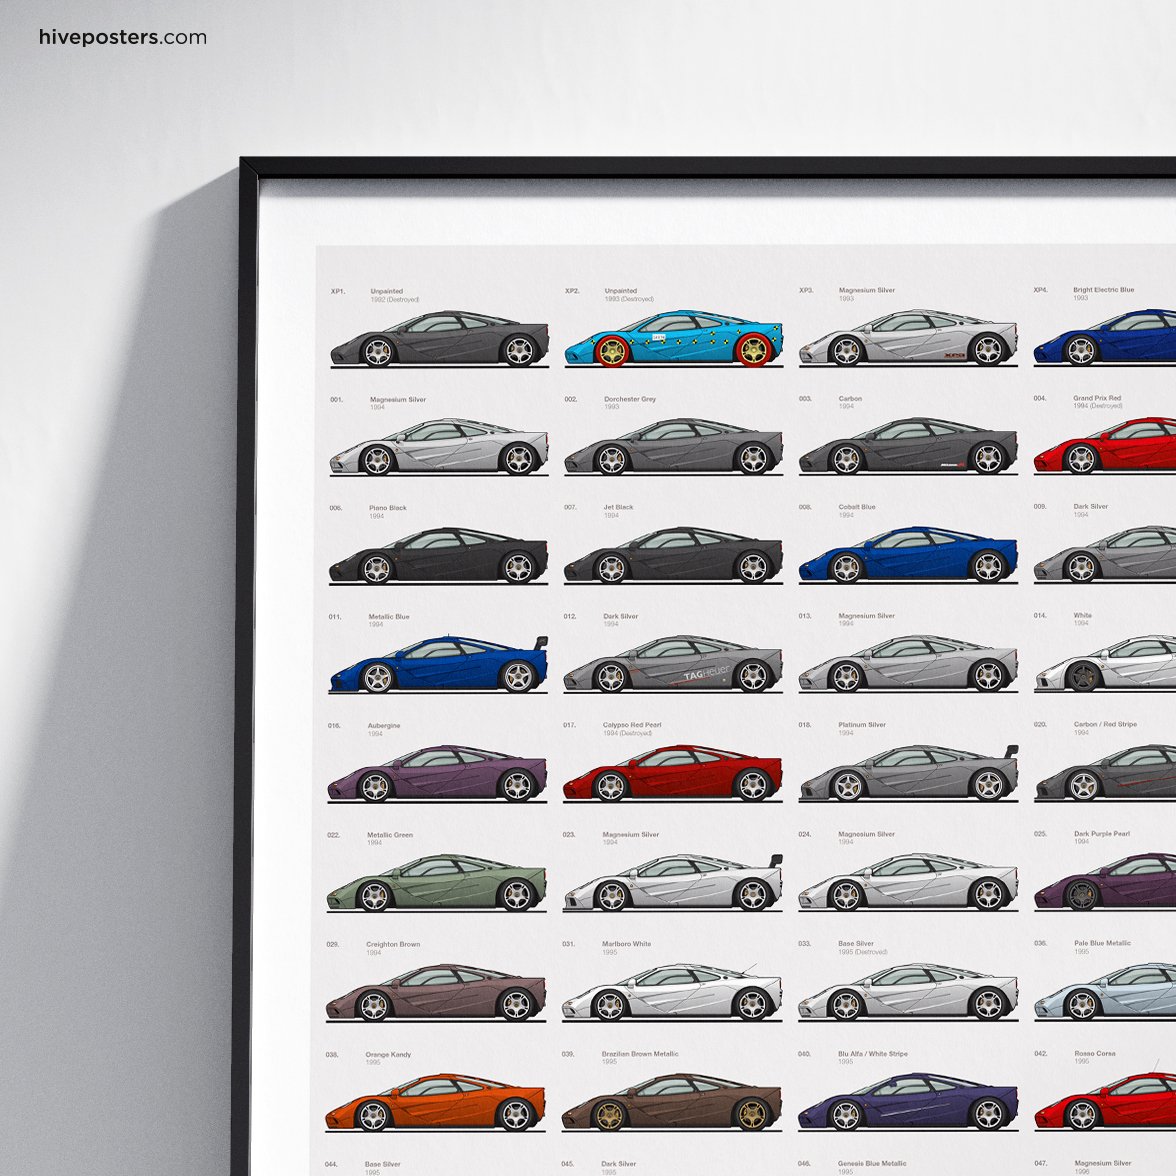Click the 'Metallic Green' label for car 022

click(390, 835)
